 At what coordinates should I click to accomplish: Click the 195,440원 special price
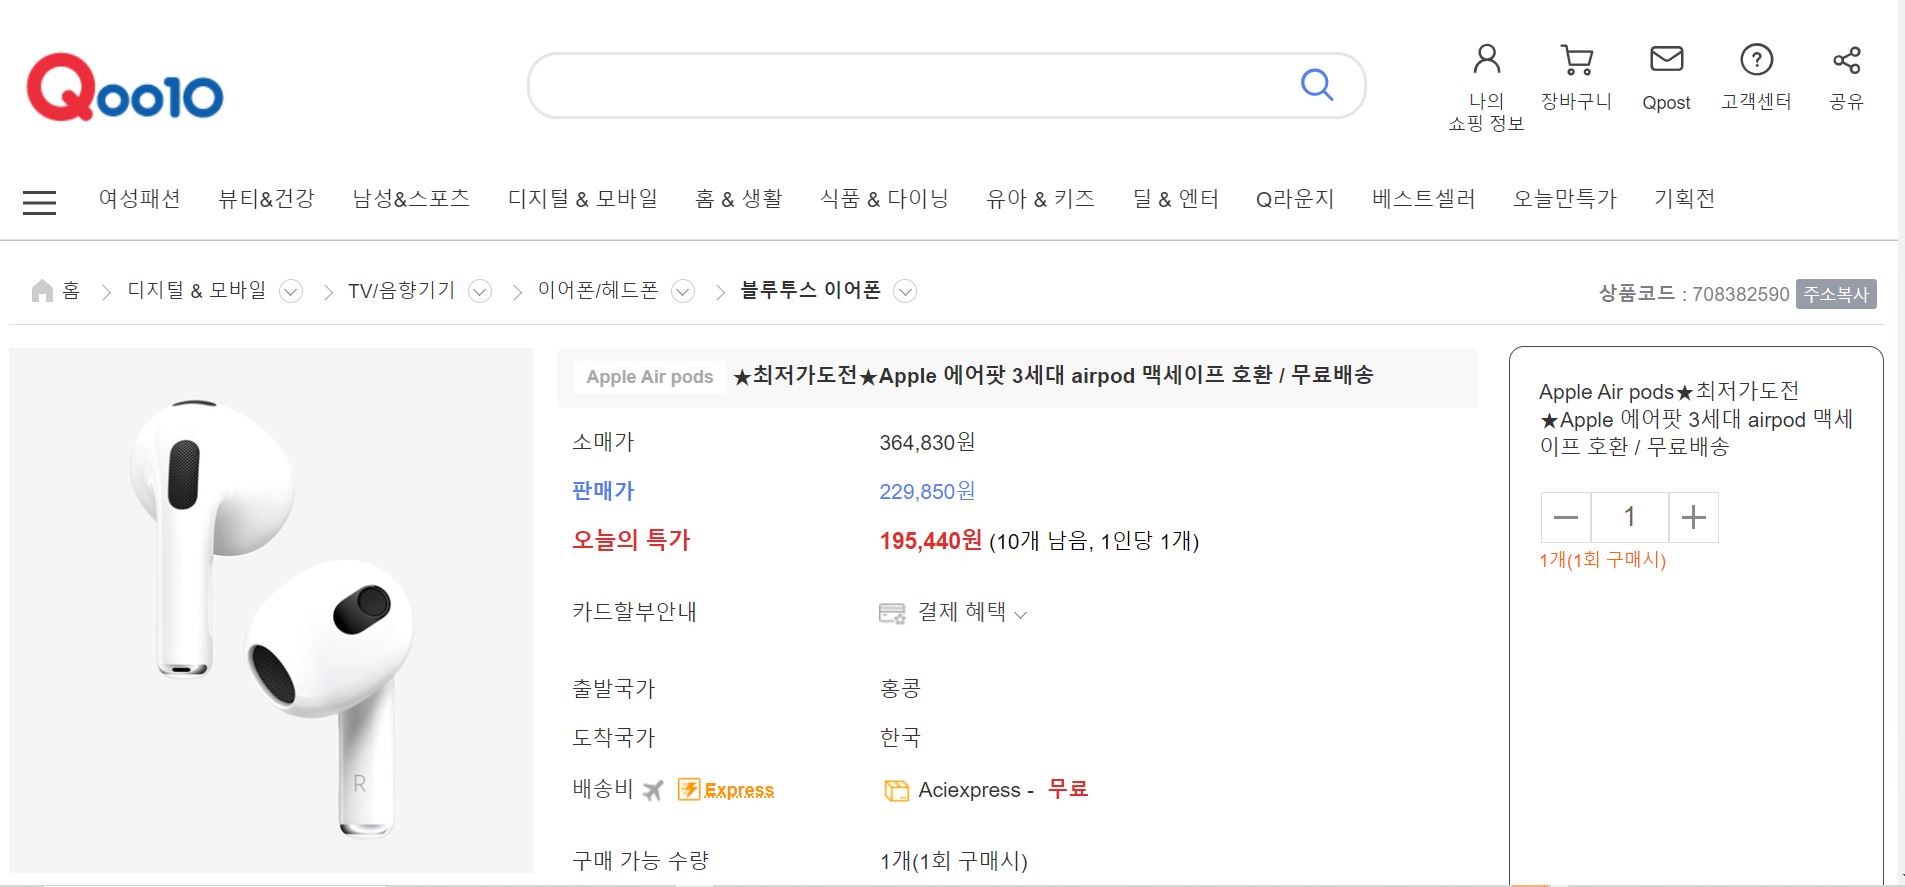[930, 541]
